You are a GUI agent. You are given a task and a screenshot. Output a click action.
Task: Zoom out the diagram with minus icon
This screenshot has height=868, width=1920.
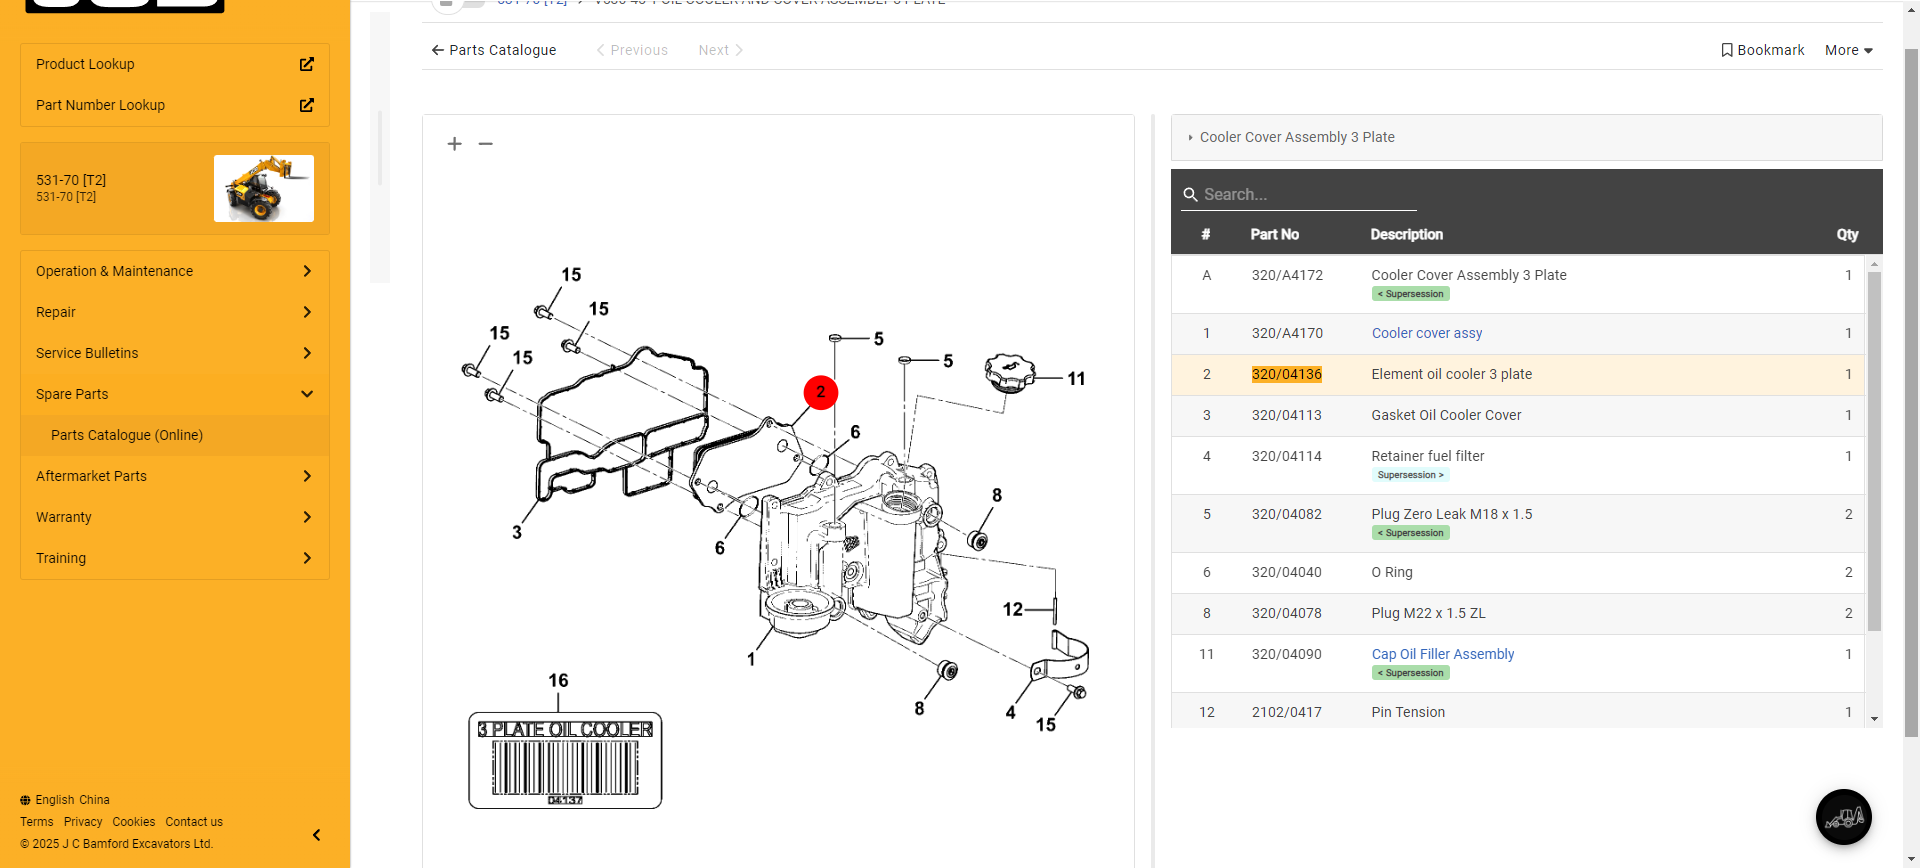[486, 144]
